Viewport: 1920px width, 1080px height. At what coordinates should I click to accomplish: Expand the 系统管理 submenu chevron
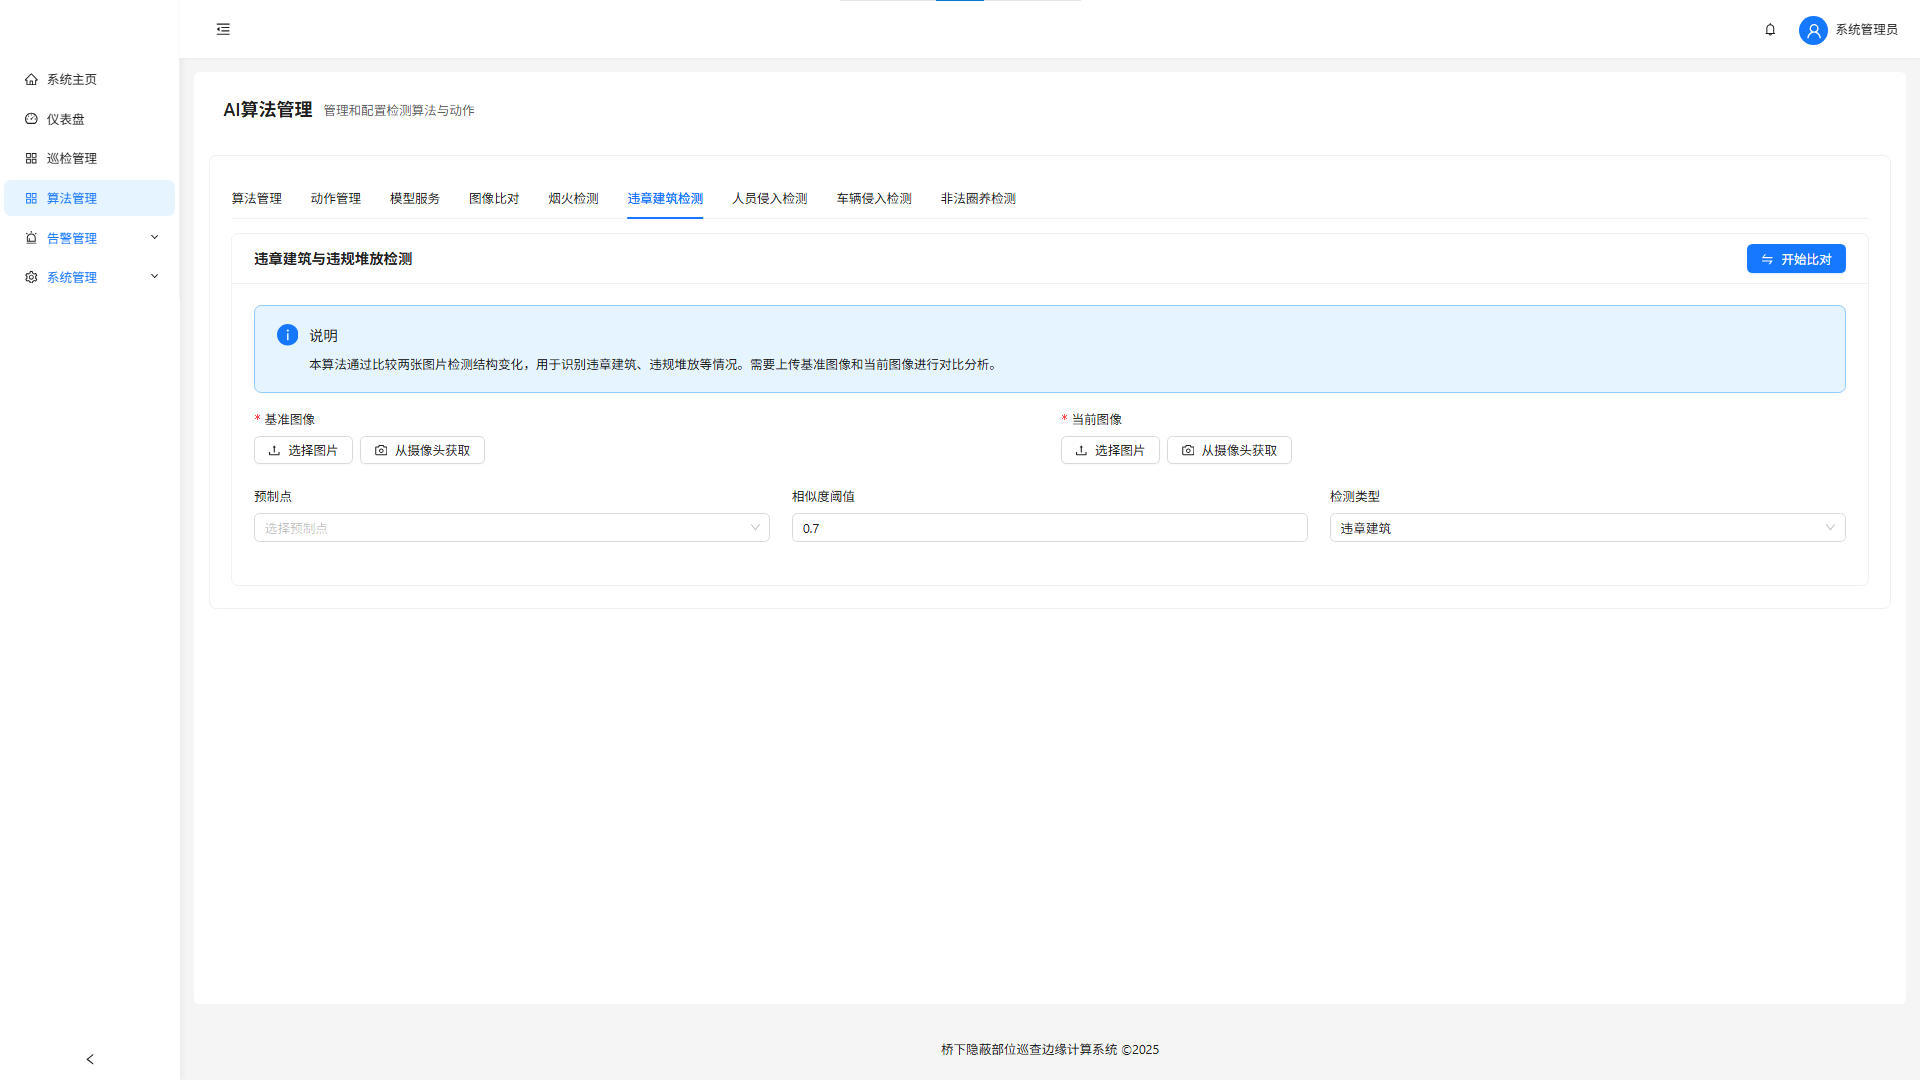pyautogui.click(x=154, y=276)
